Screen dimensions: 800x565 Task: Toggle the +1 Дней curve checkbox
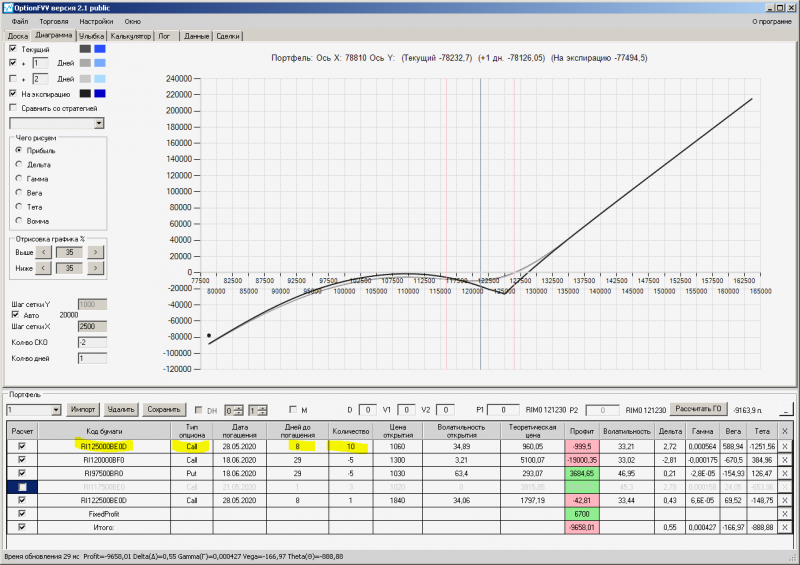click(13, 63)
